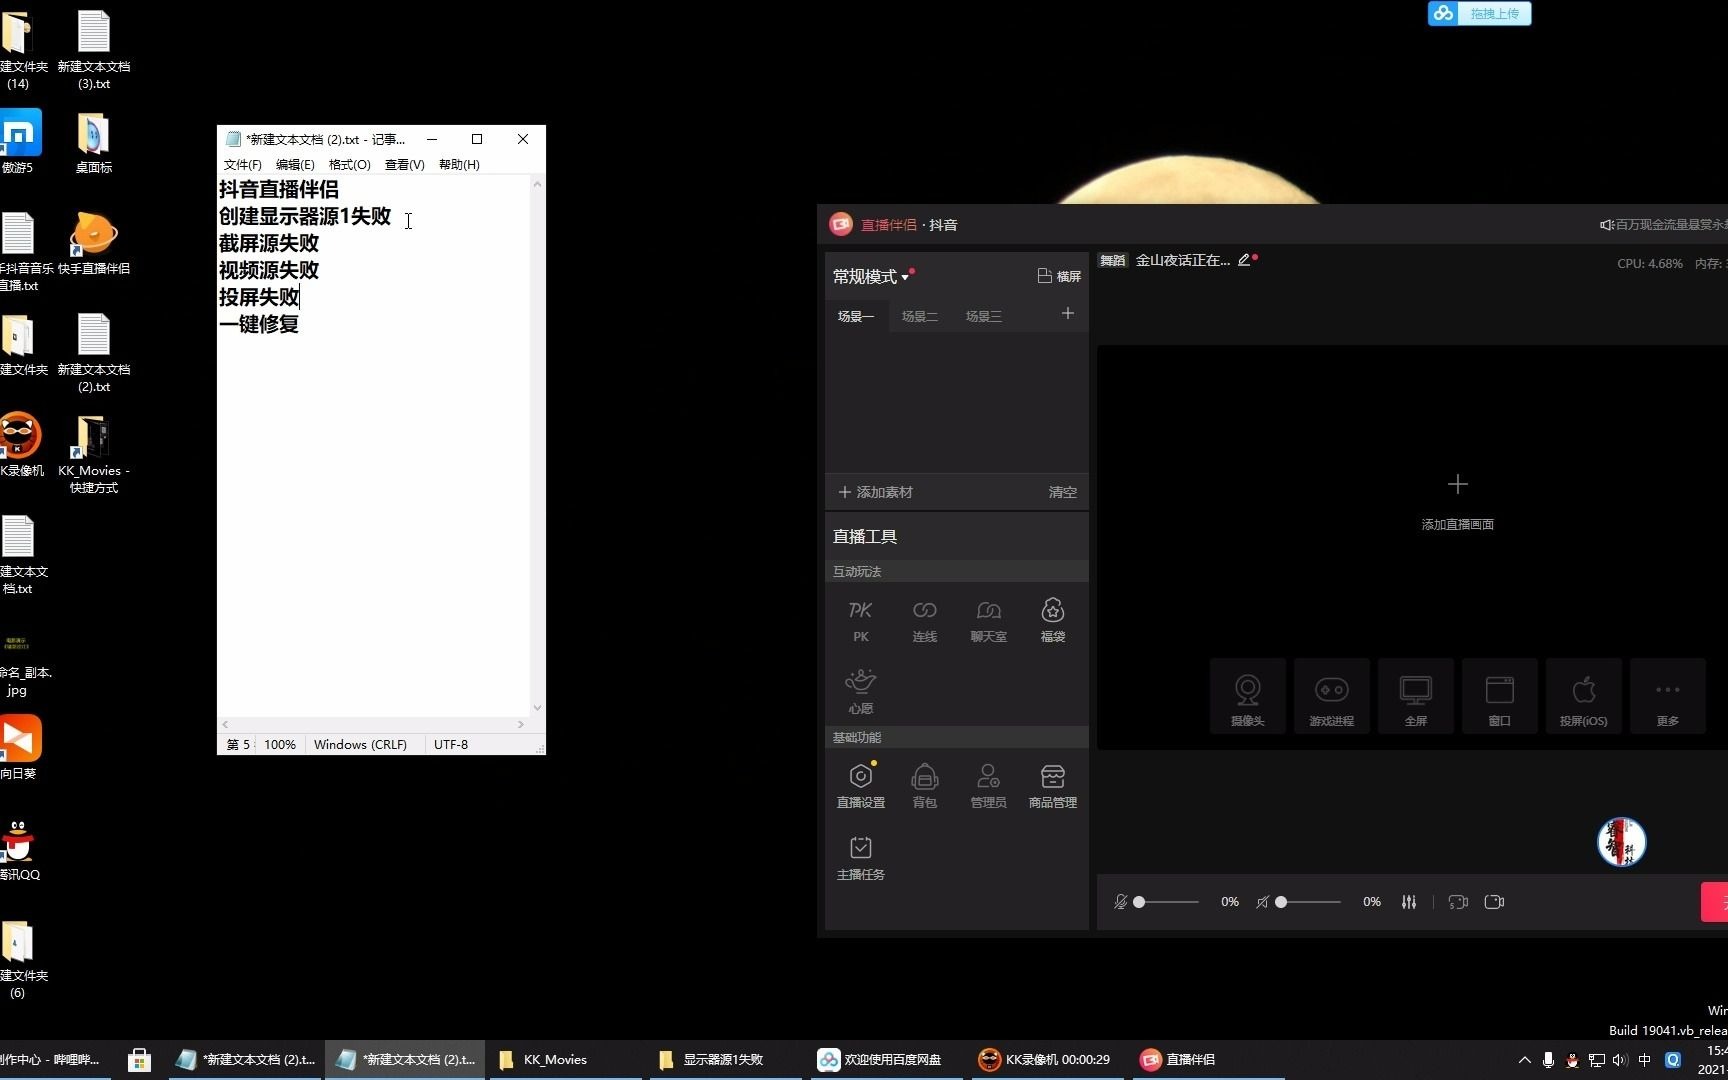1728x1080 pixels.
Task: Toggle speaker mute in 直播伴侣
Action: tap(1262, 902)
